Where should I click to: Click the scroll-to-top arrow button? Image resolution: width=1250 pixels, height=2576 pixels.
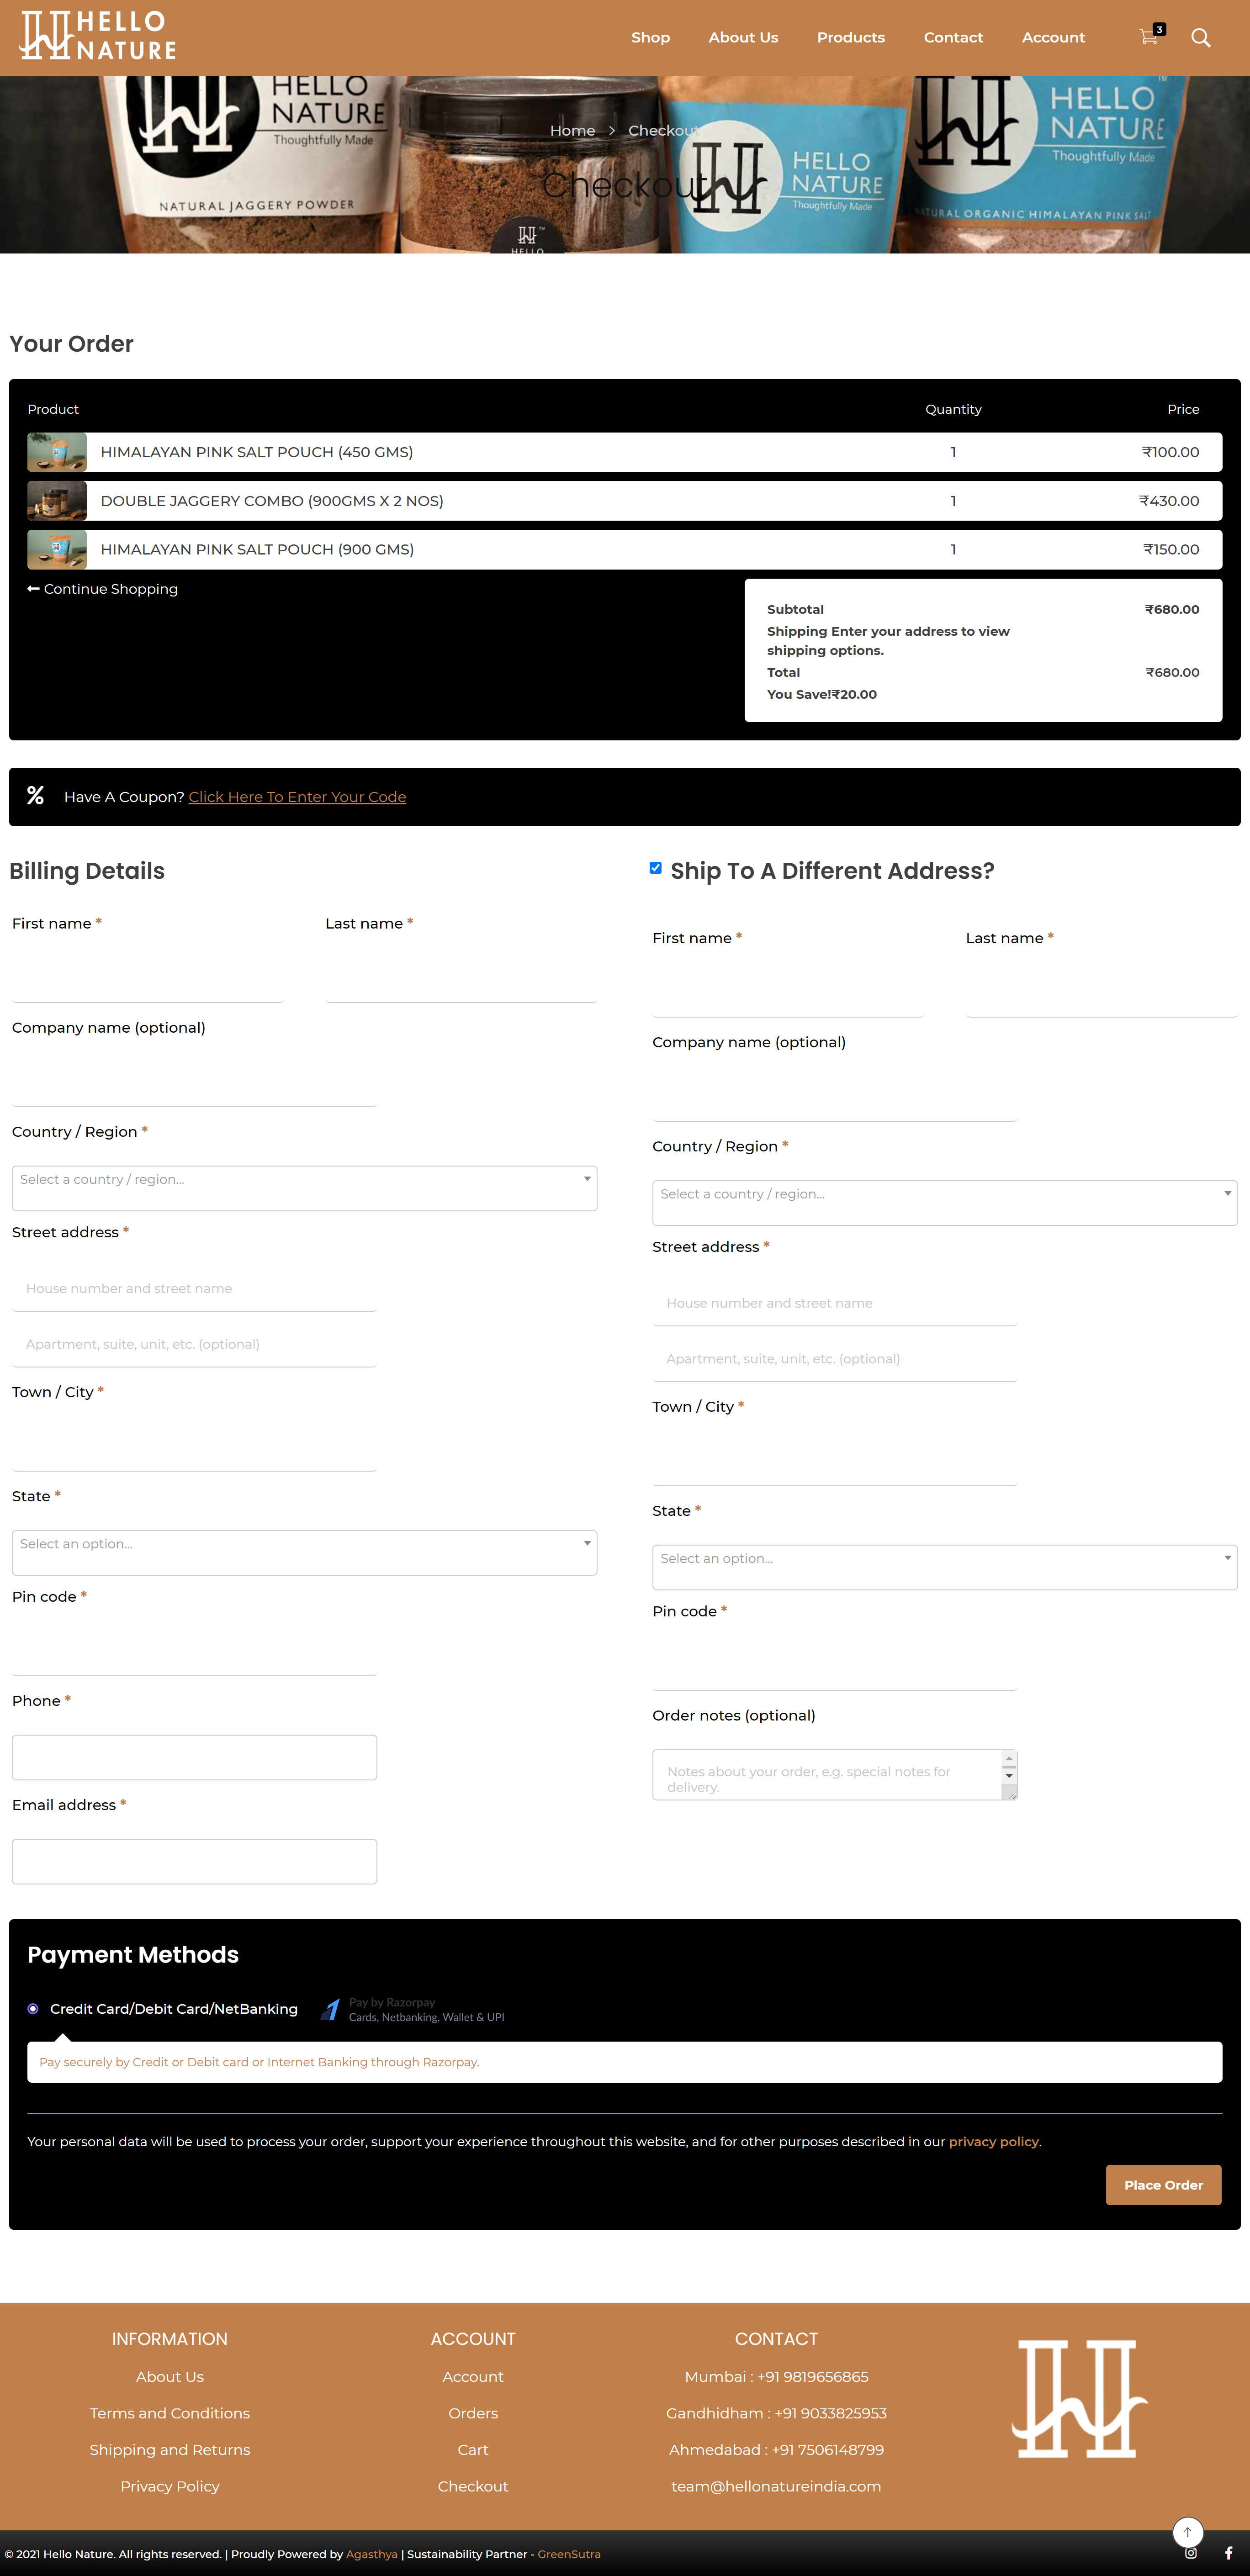coord(1187,2532)
